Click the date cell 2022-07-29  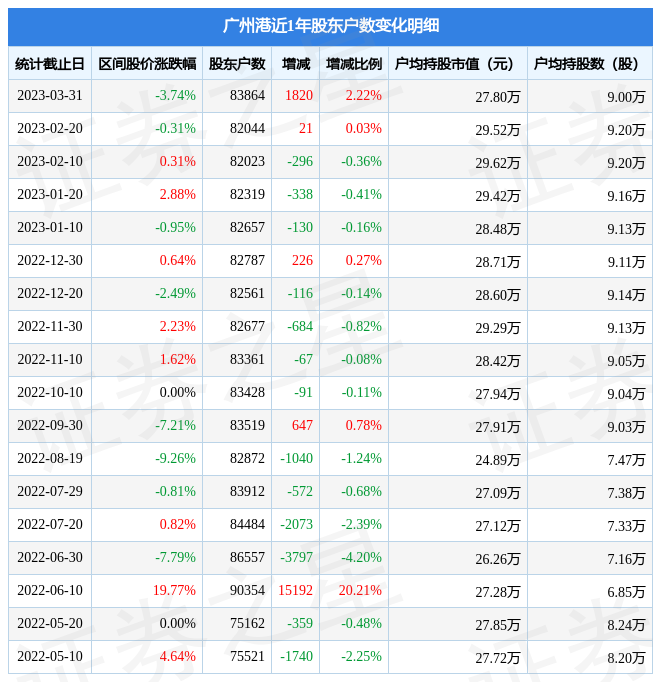50,491
